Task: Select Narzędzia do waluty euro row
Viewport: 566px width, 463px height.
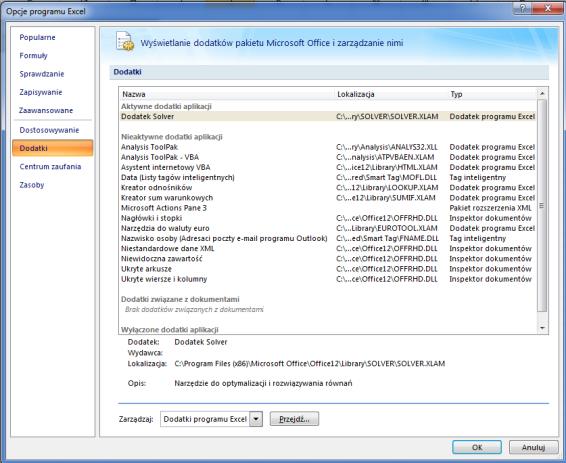Action: [x=328, y=228]
